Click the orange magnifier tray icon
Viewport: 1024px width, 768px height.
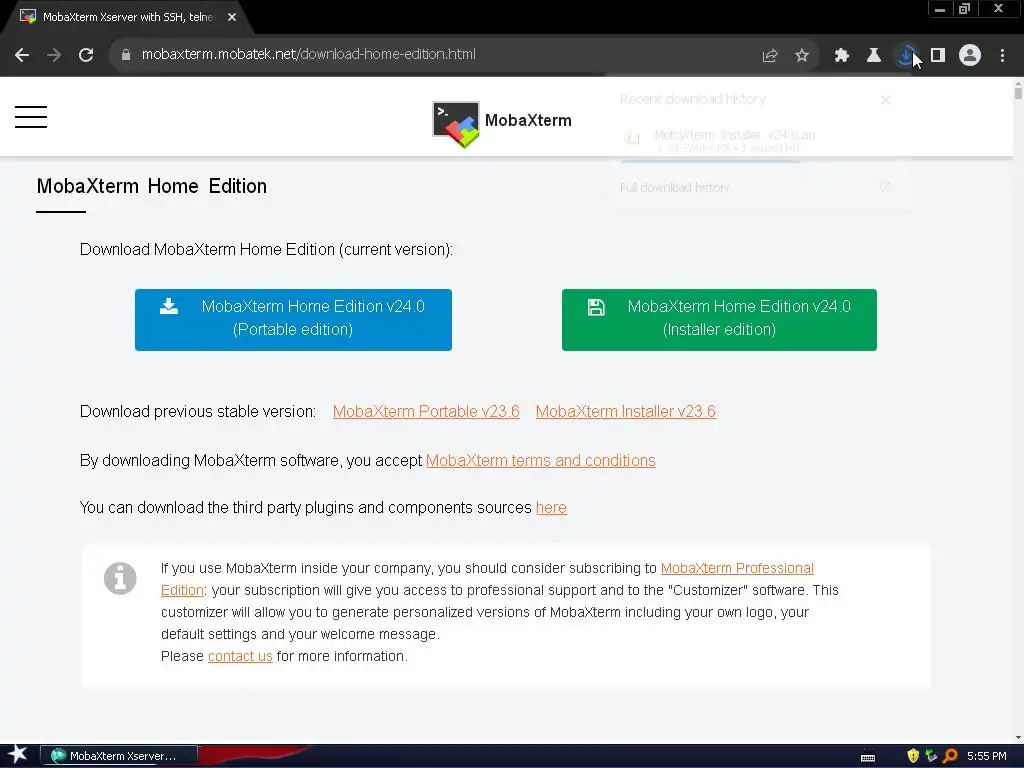[950, 756]
